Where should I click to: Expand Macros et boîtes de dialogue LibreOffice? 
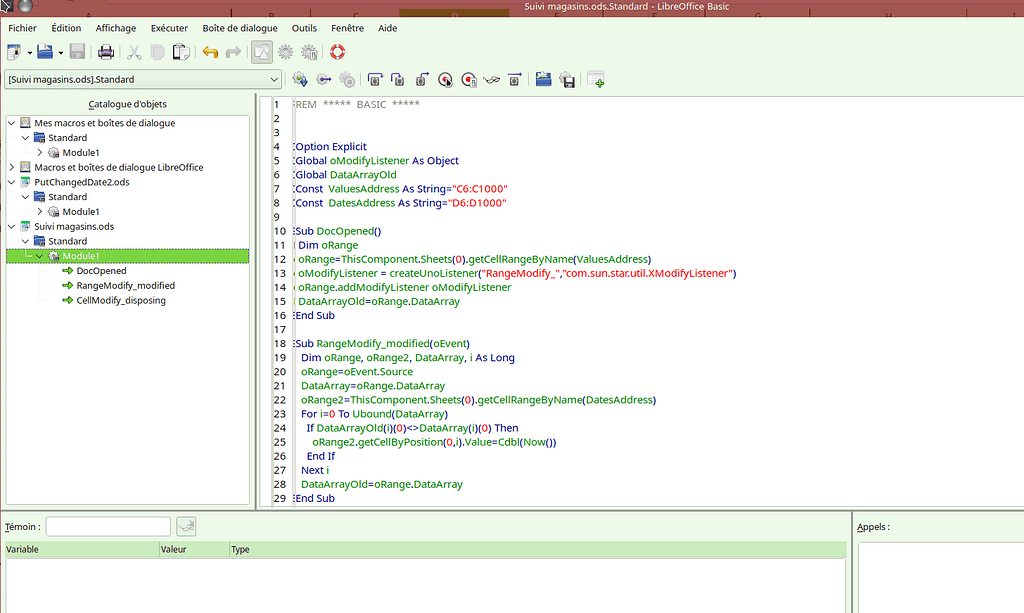pyautogui.click(x=12, y=167)
